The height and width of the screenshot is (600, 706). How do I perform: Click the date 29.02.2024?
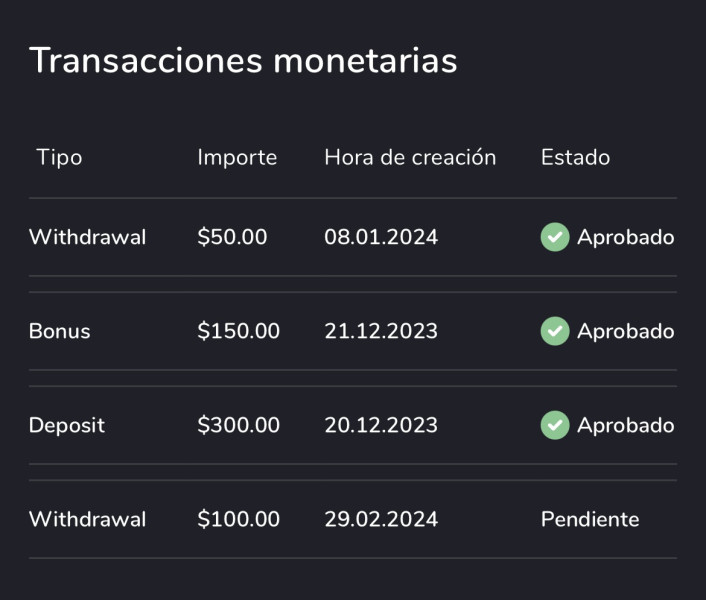point(381,519)
